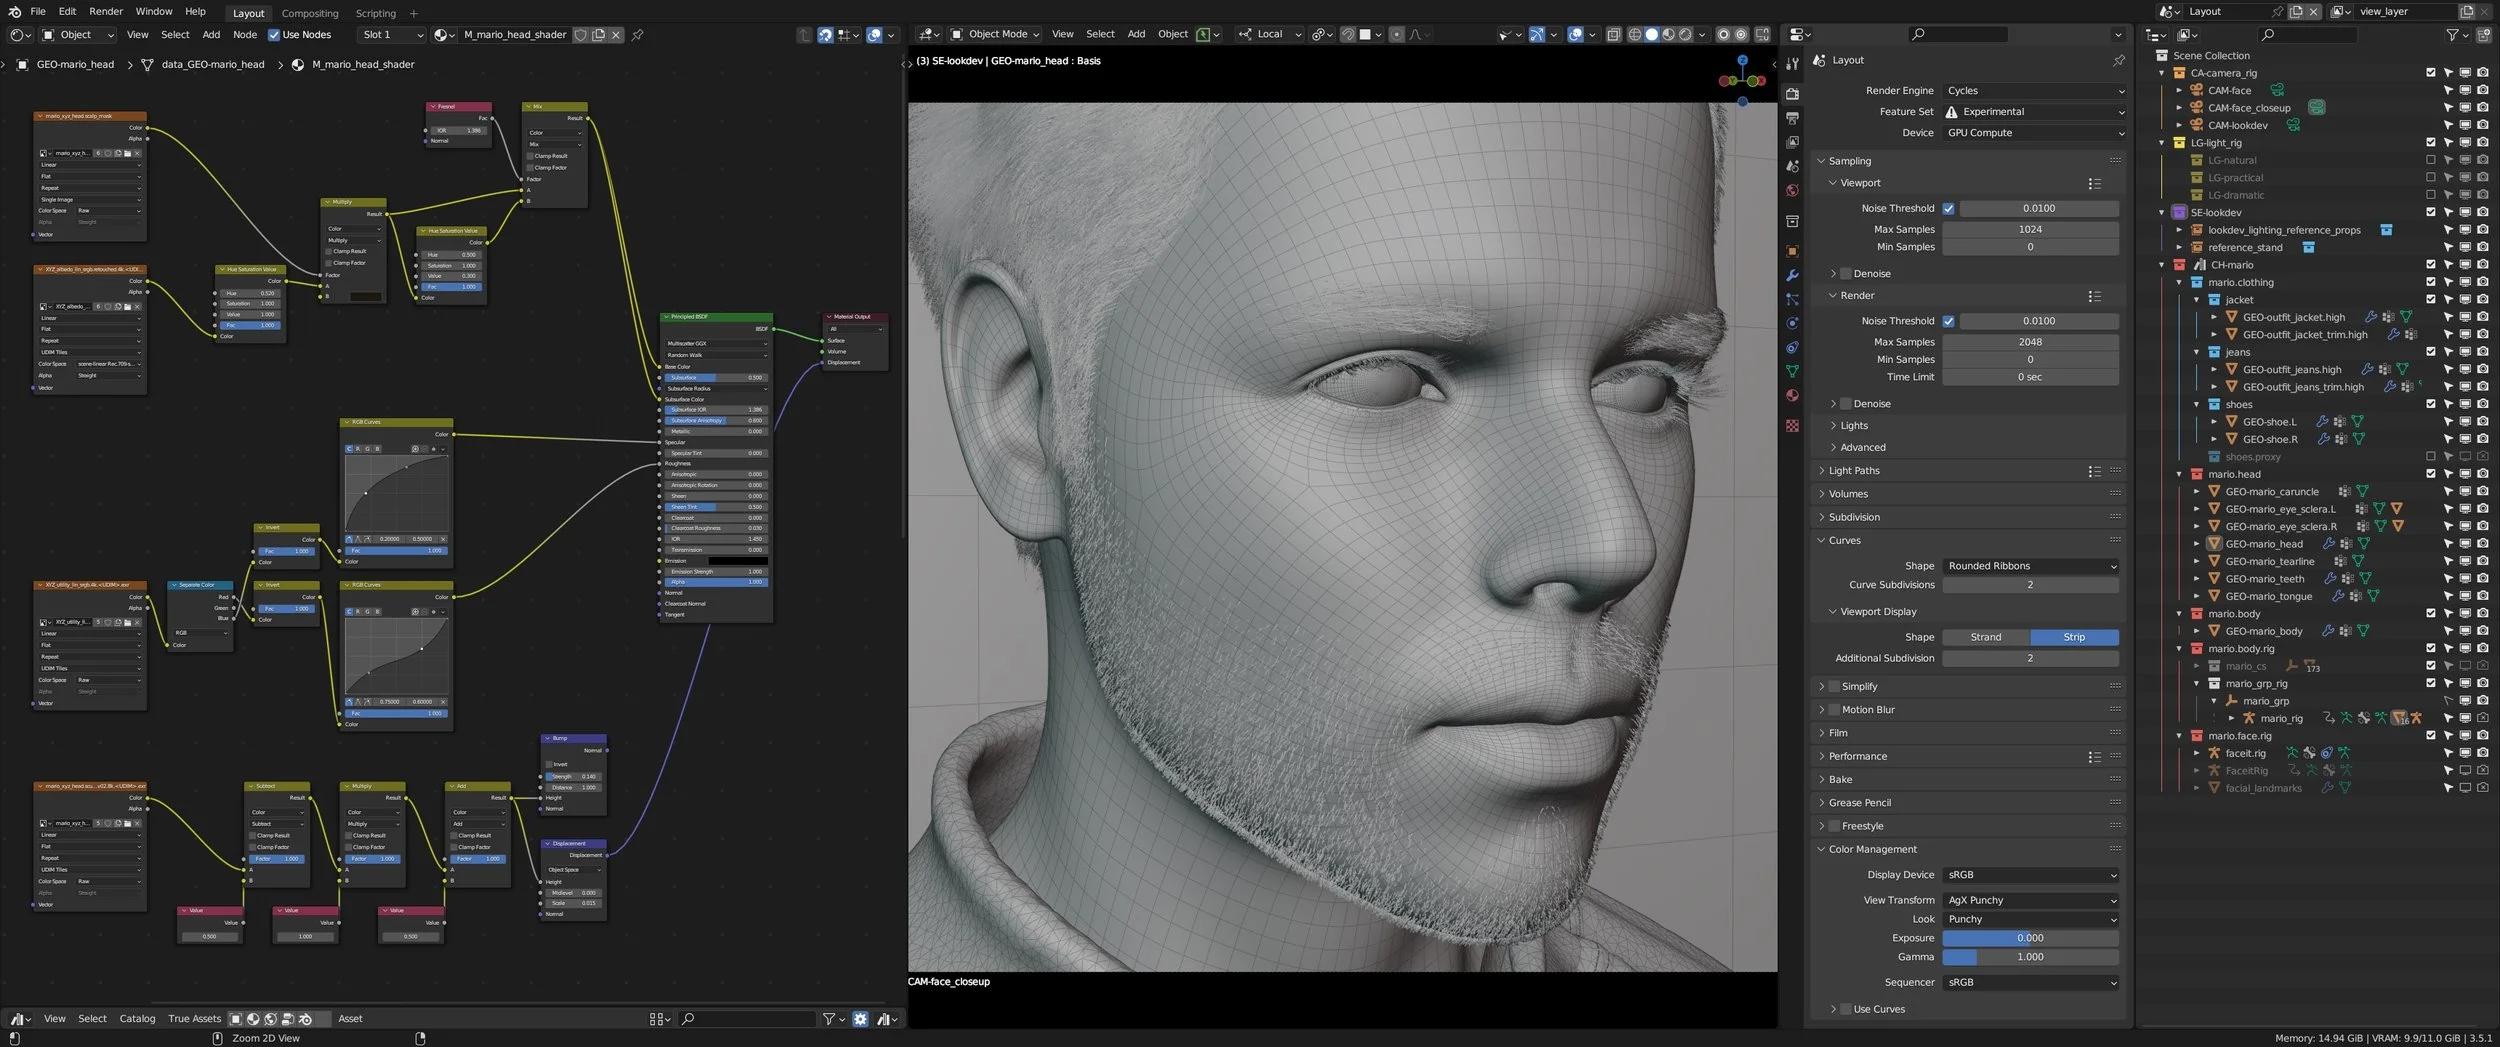Switch to the Compositing workspace tab
This screenshot has width=2500, height=1047.
coord(310,13)
